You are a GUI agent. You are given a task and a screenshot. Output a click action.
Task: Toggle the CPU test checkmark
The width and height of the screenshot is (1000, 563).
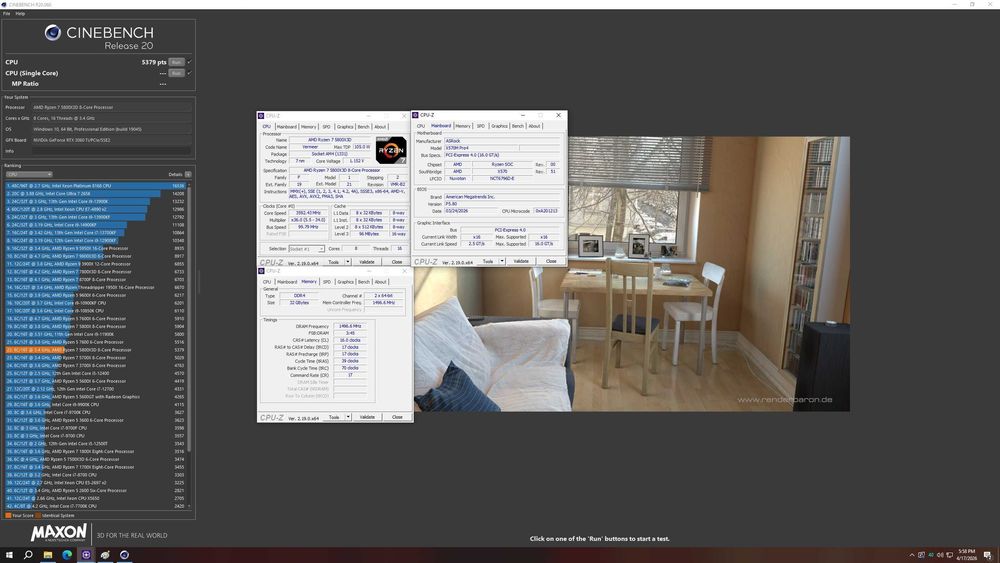tap(189, 62)
